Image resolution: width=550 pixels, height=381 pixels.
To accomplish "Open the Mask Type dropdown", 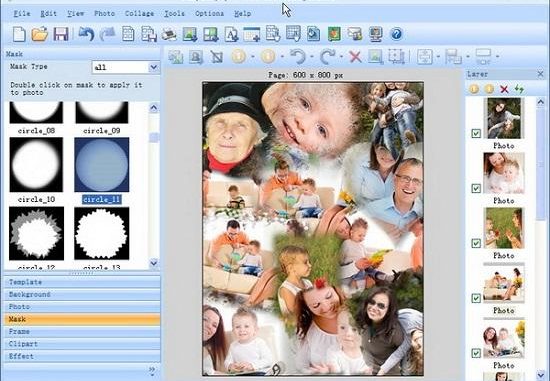I will (x=153, y=67).
